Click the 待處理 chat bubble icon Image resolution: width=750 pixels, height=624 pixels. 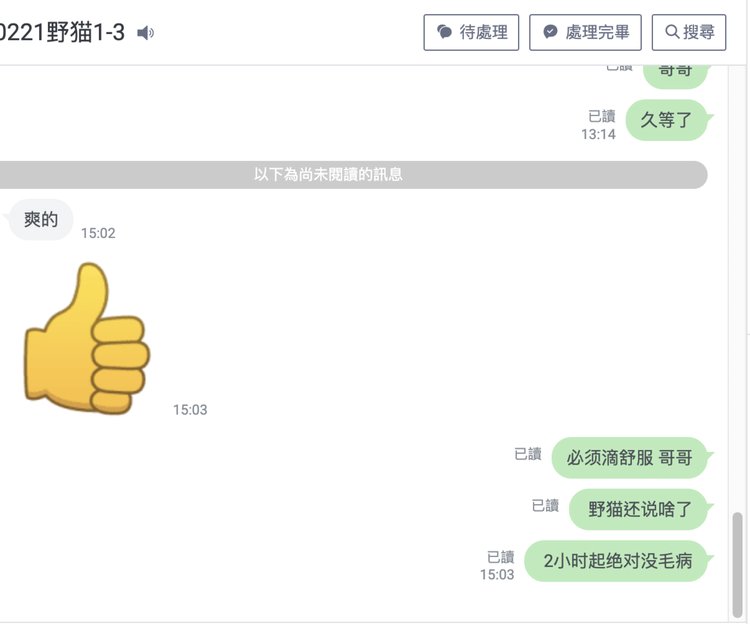(x=444, y=32)
